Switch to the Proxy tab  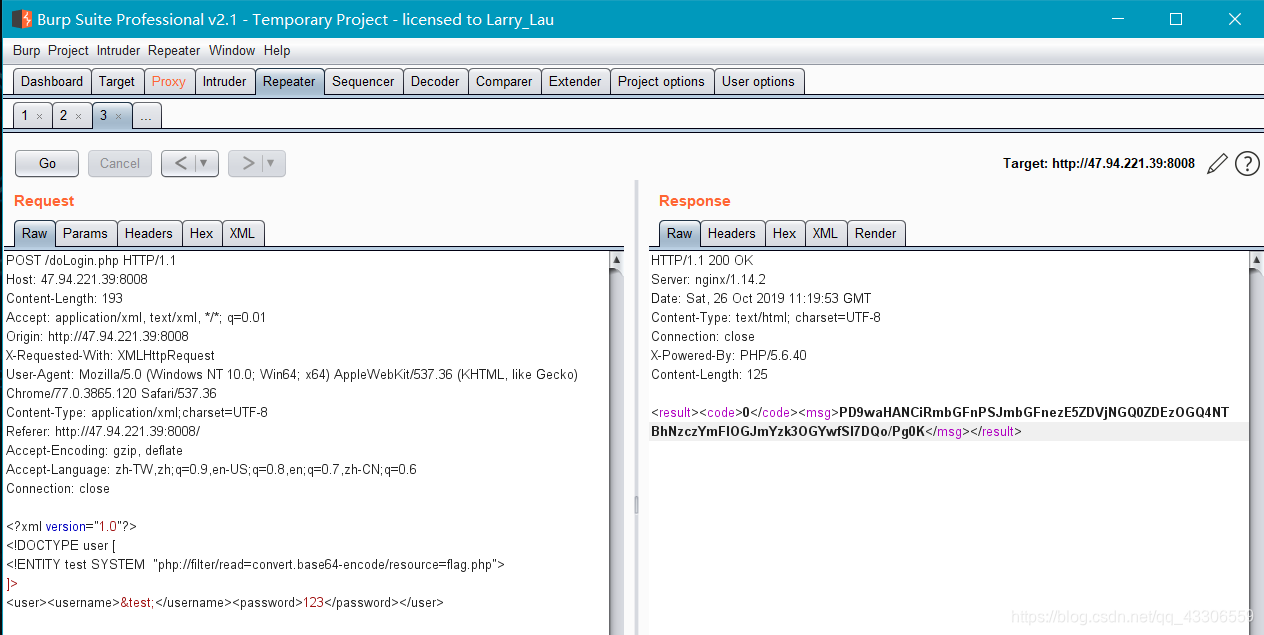169,82
